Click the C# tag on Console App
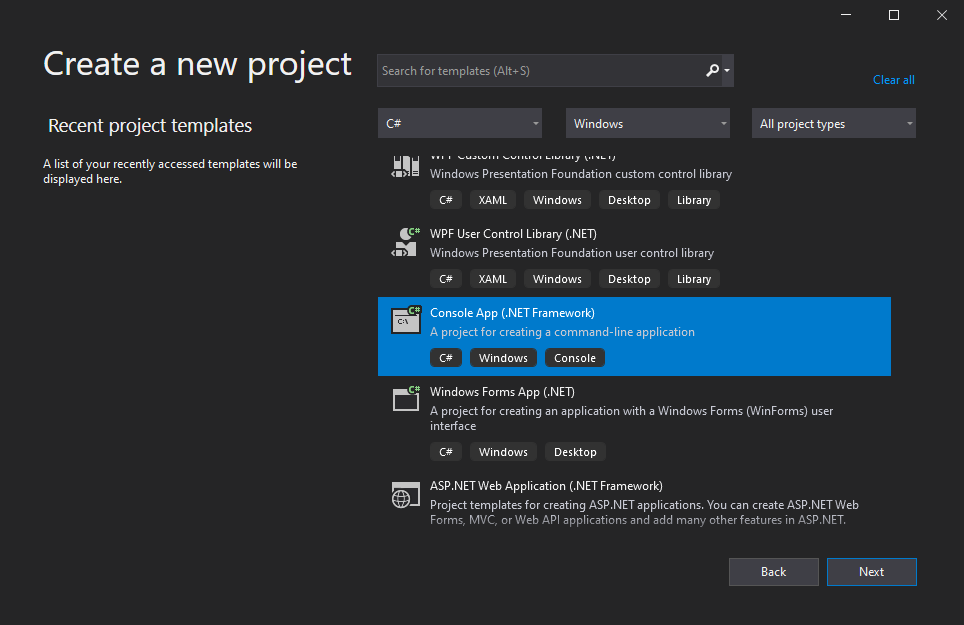This screenshot has width=964, height=625. pyautogui.click(x=446, y=358)
